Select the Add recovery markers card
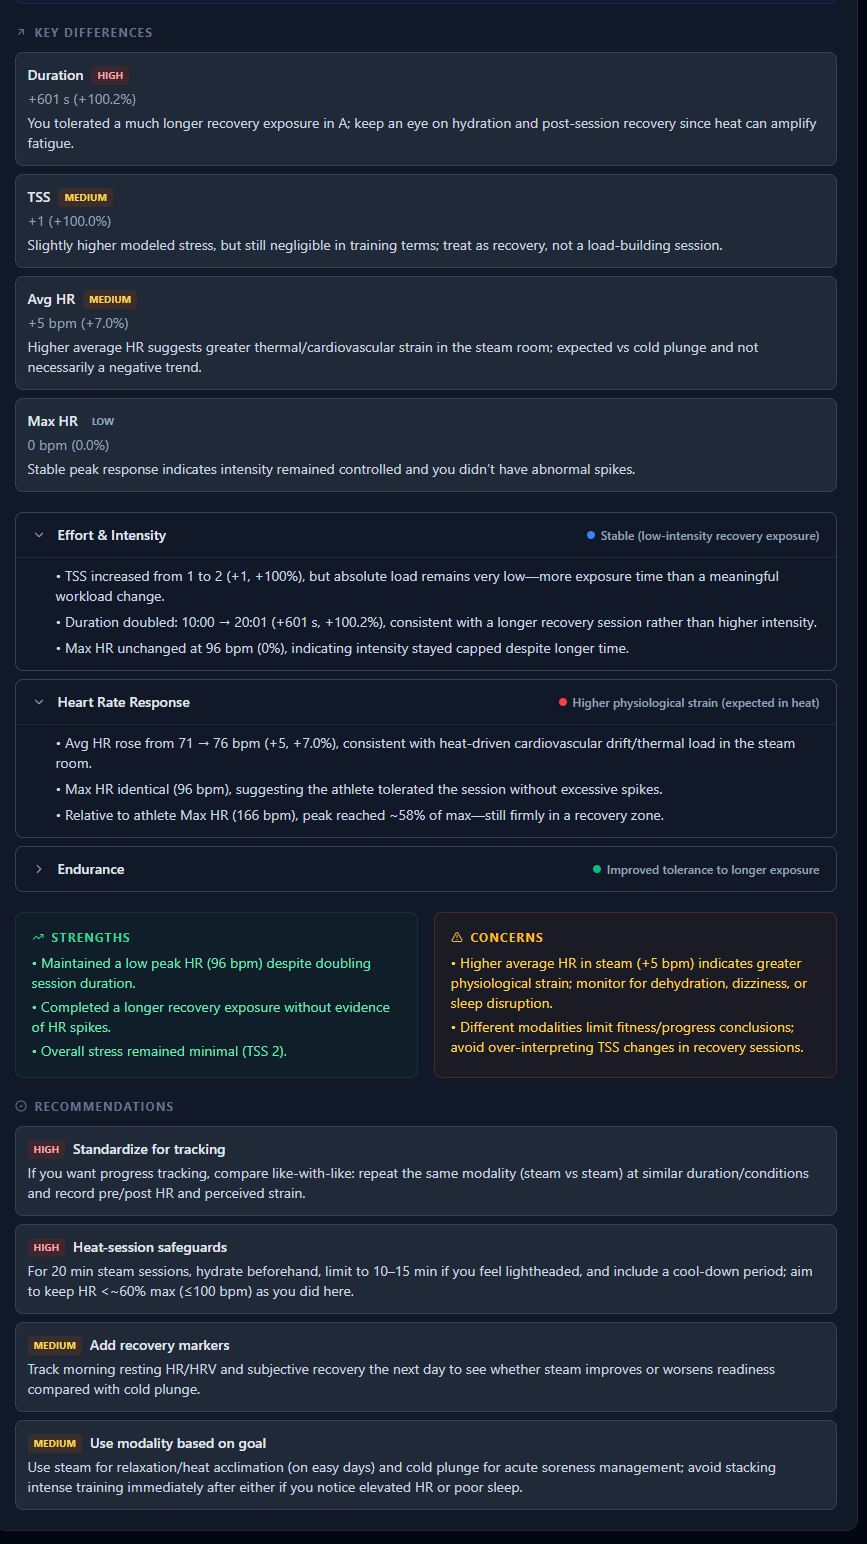The width and height of the screenshot is (867, 1544). pyautogui.click(x=426, y=1367)
